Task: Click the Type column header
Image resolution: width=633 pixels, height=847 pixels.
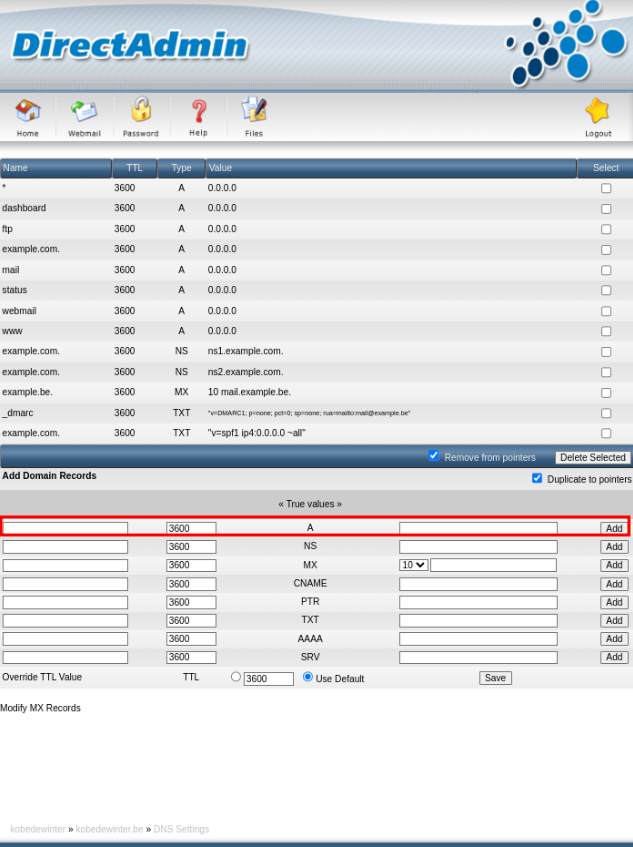Action: pos(181,168)
